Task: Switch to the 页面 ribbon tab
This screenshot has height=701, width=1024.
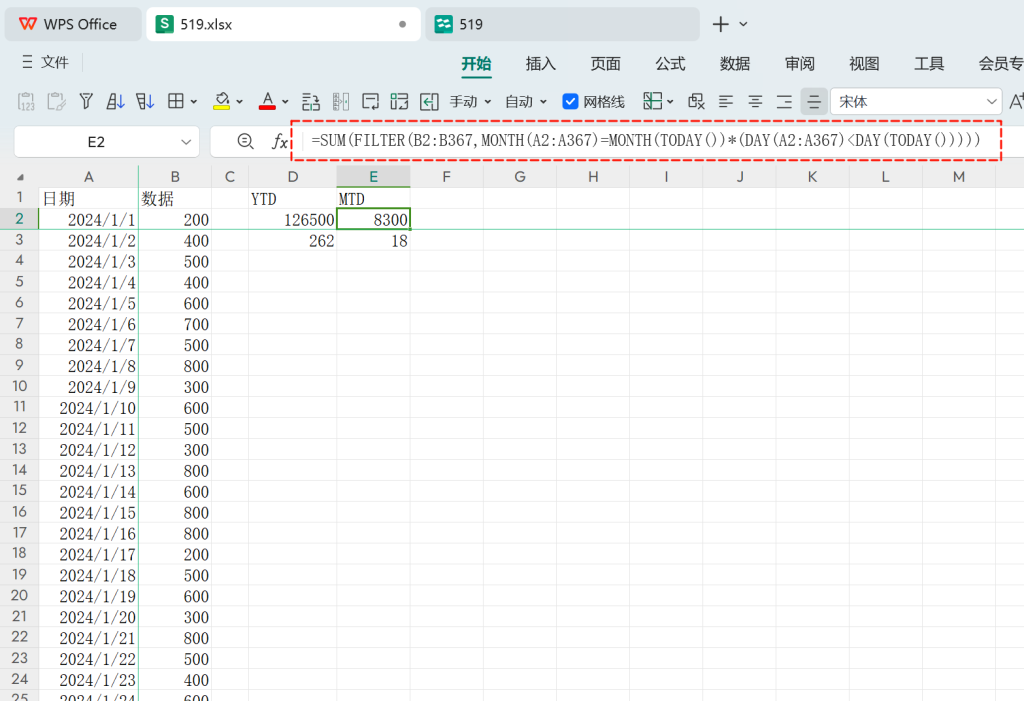Action: point(605,63)
